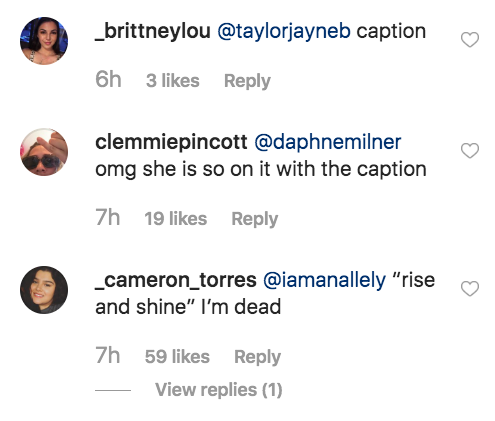View who gave 19 likes

click(x=176, y=219)
